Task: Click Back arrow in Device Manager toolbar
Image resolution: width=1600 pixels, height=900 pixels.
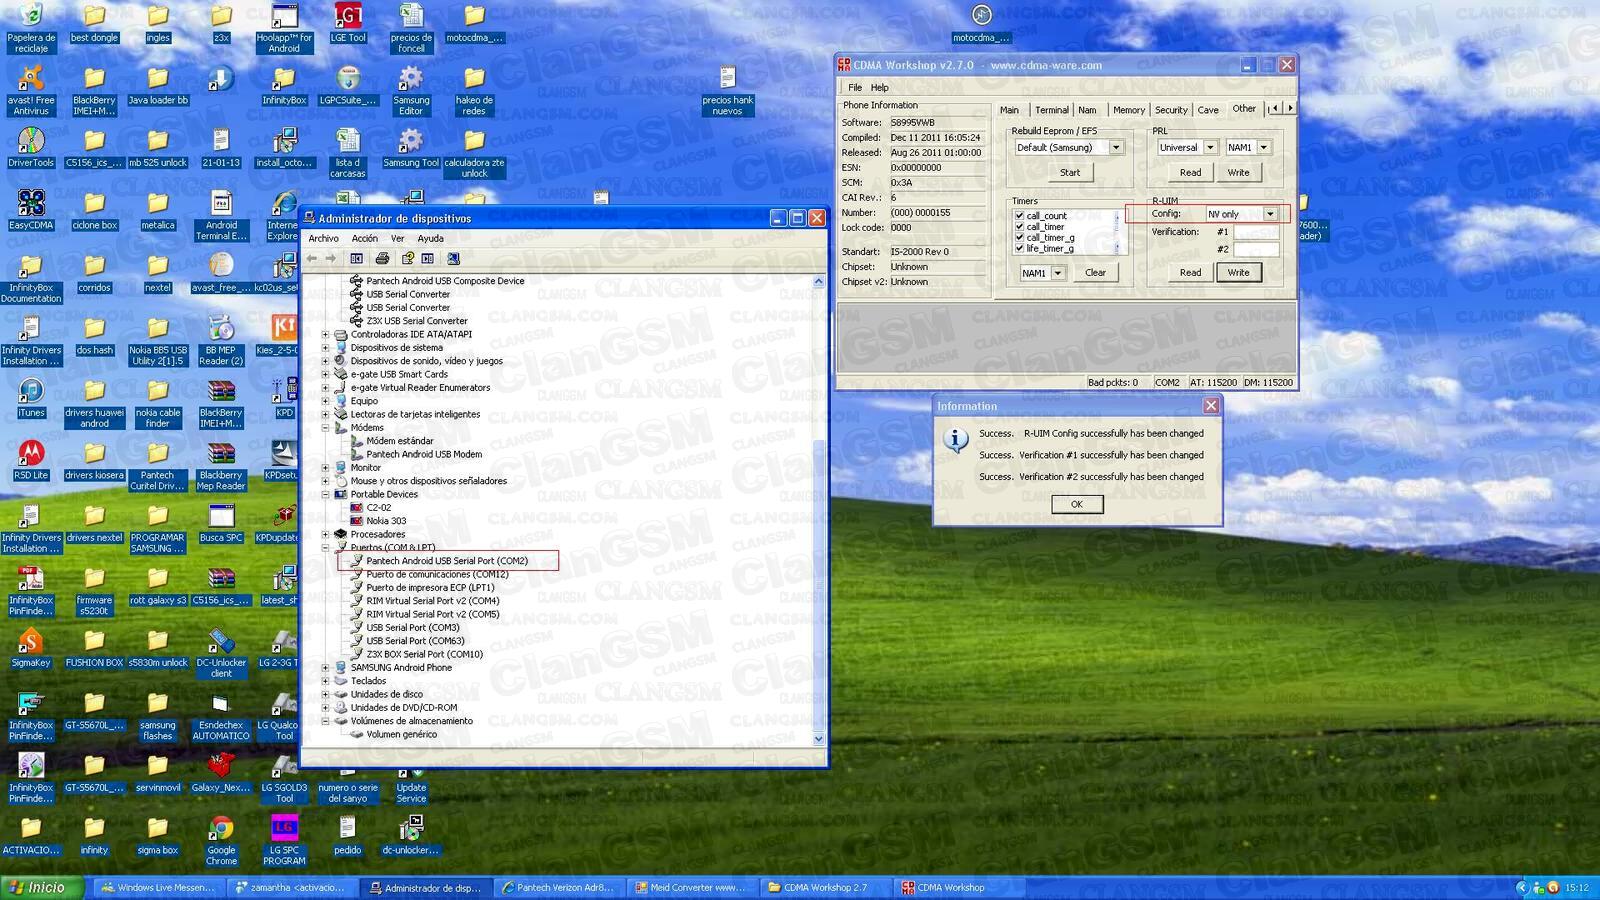Action: coord(312,258)
